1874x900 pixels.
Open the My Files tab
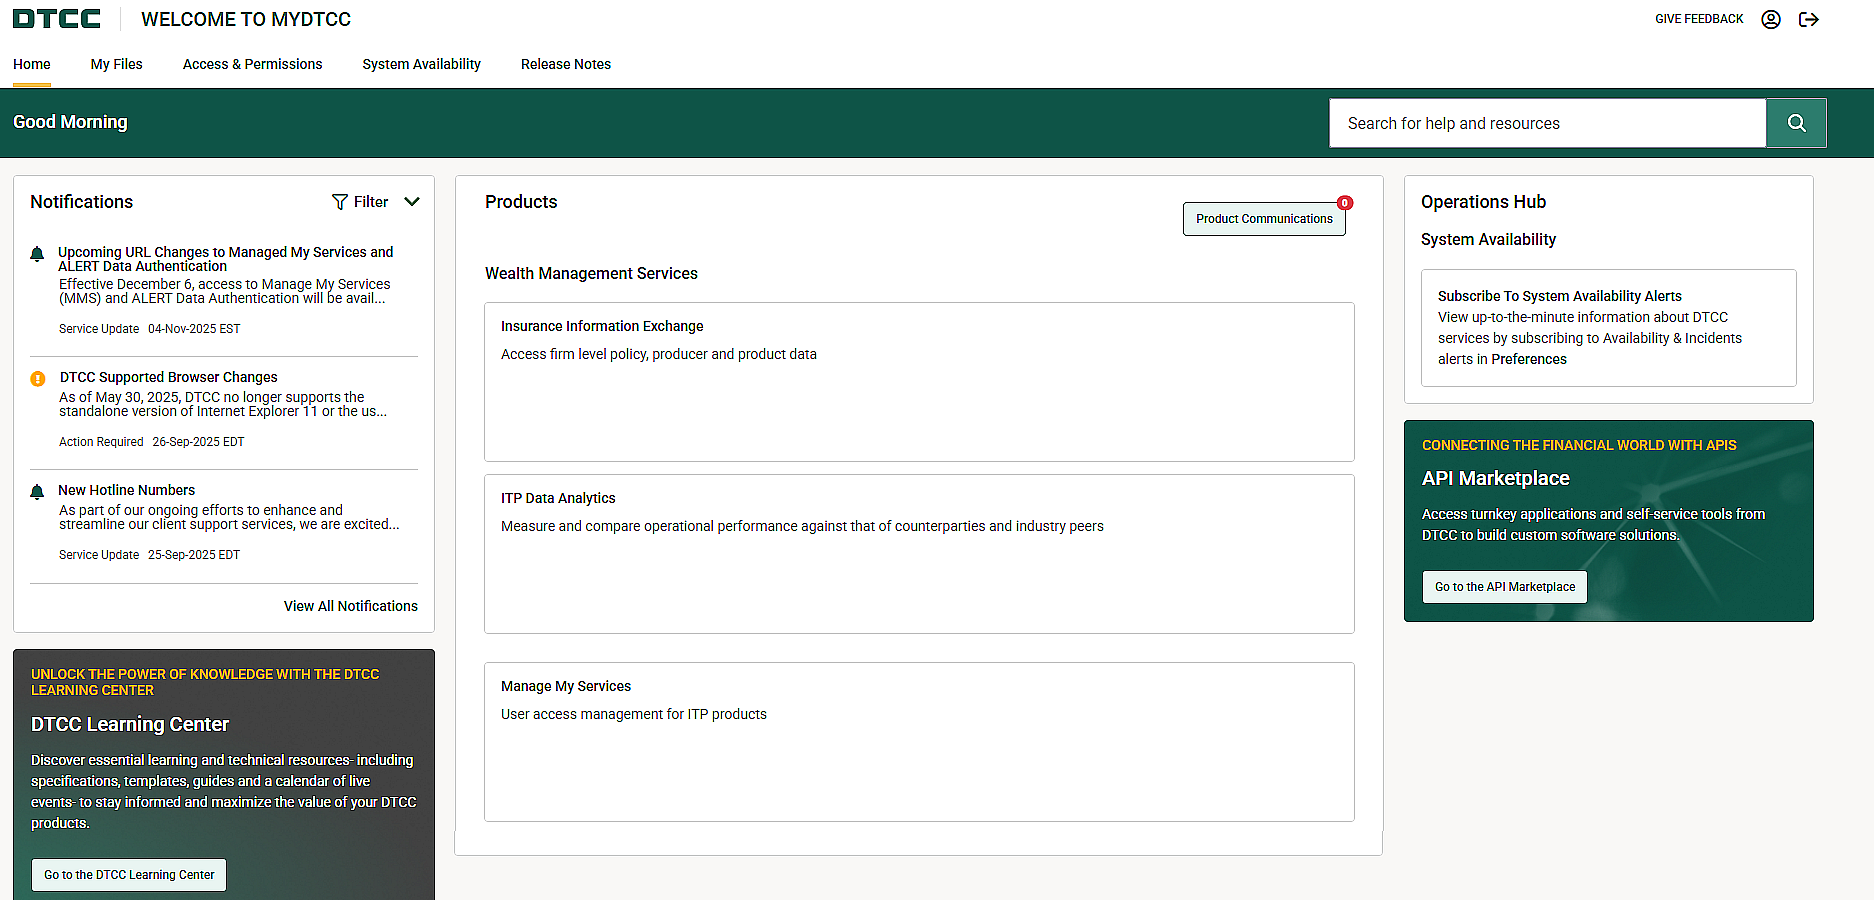point(116,64)
